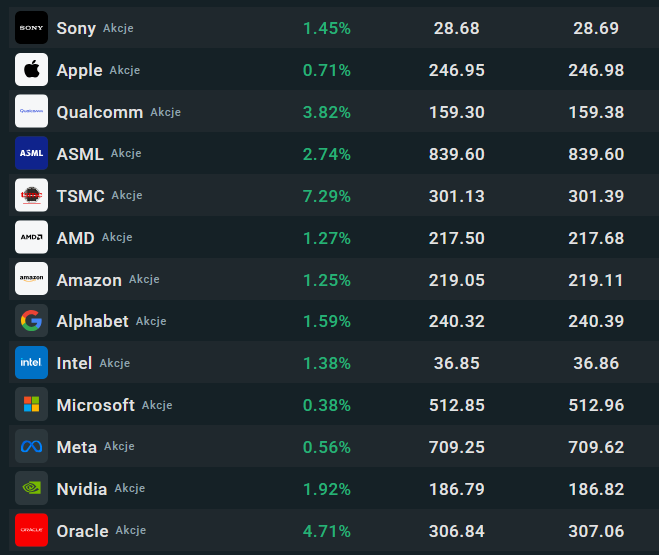Click TSMC's 7.29% change value

[x=327, y=196]
